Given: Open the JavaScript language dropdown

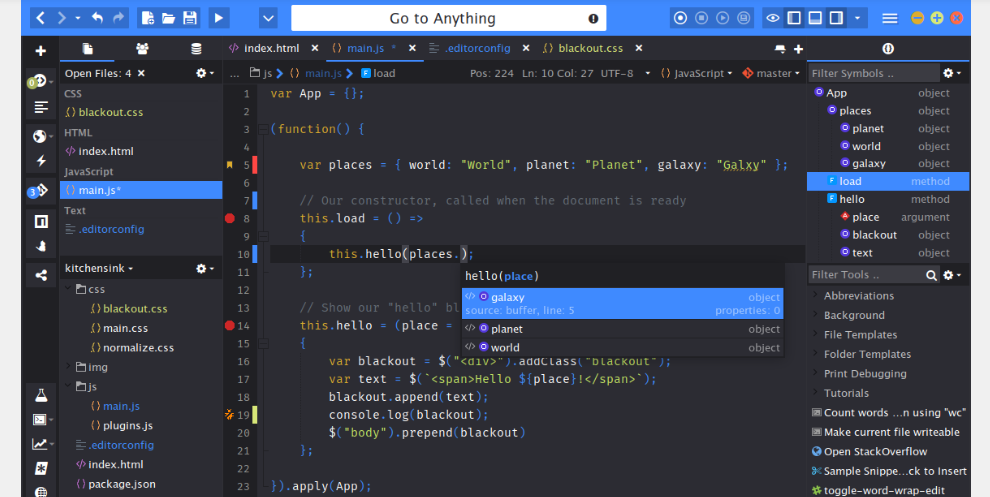Looking at the screenshot, I should [696, 73].
